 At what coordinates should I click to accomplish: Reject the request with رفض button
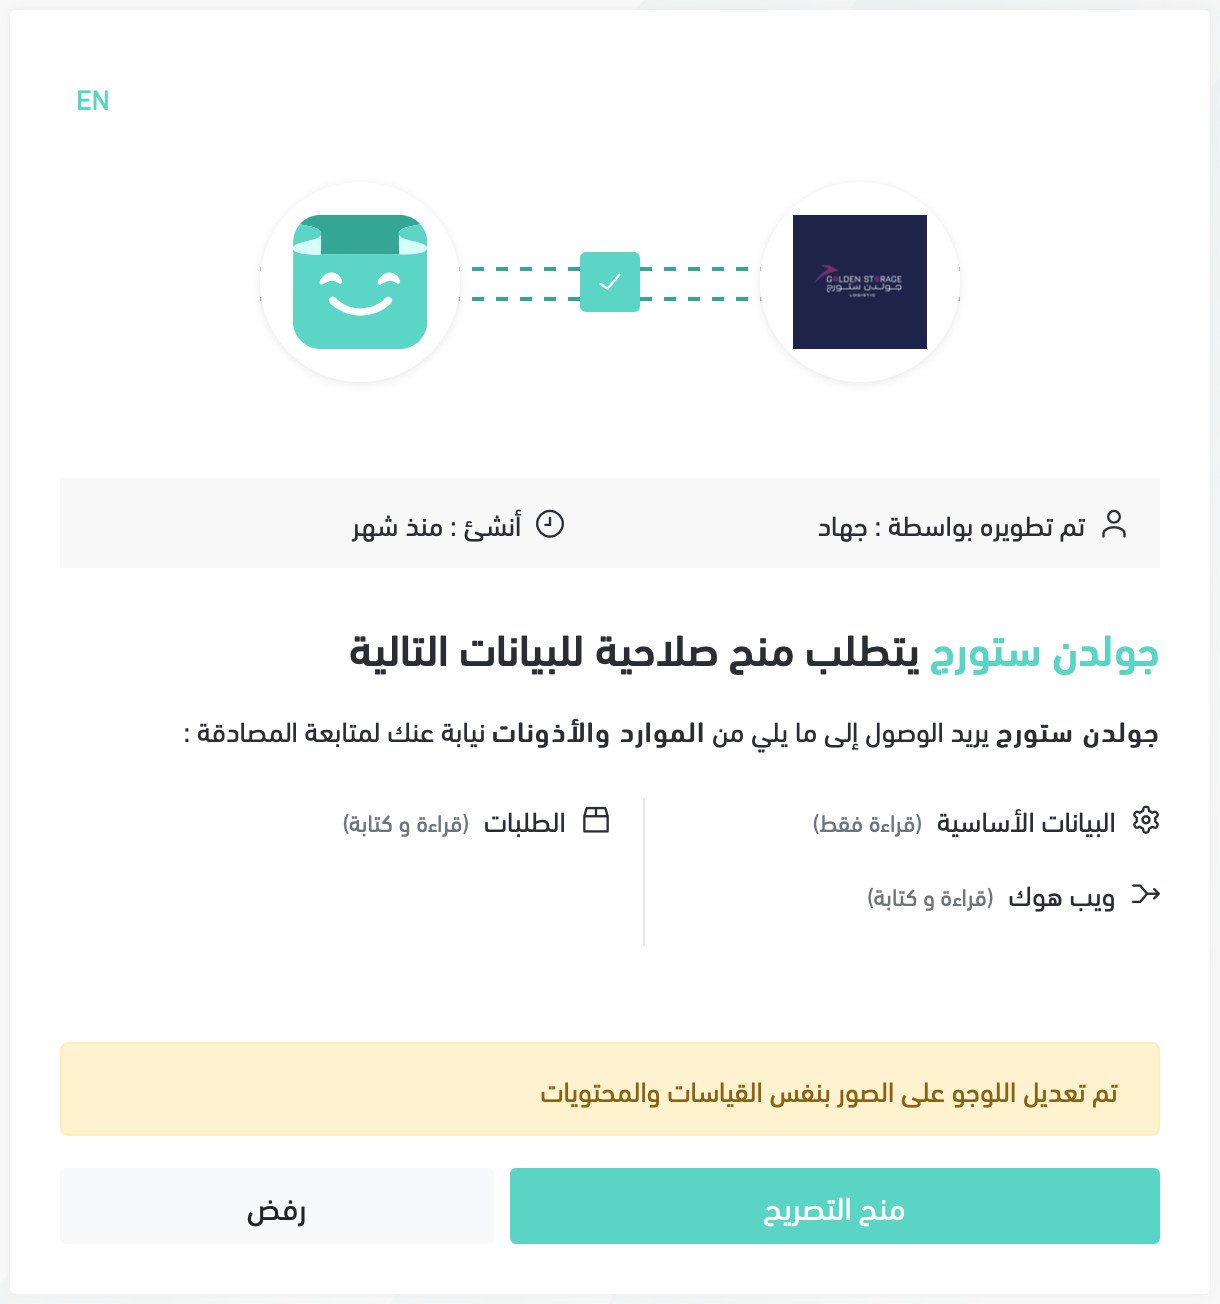coord(277,1206)
